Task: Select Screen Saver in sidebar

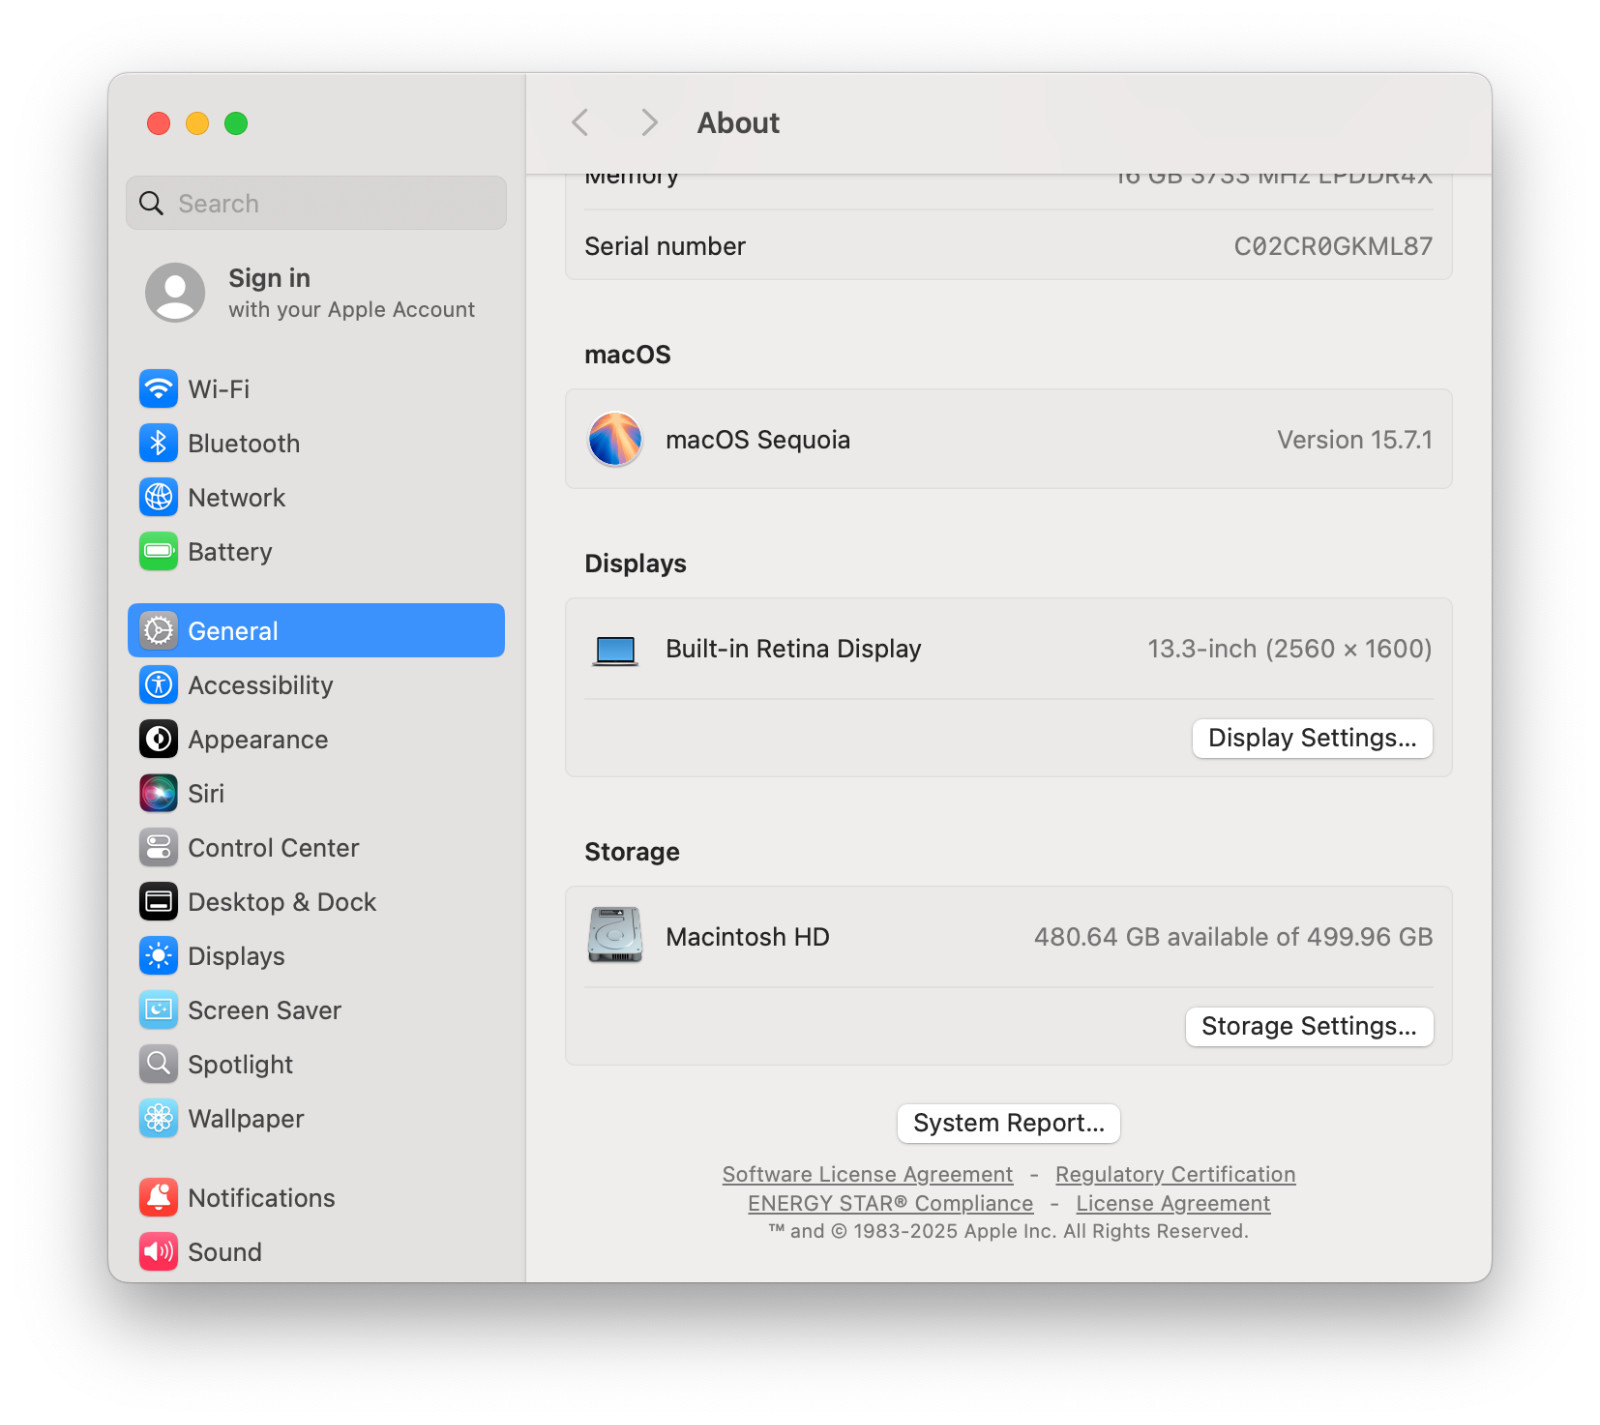Action: click(x=316, y=1010)
